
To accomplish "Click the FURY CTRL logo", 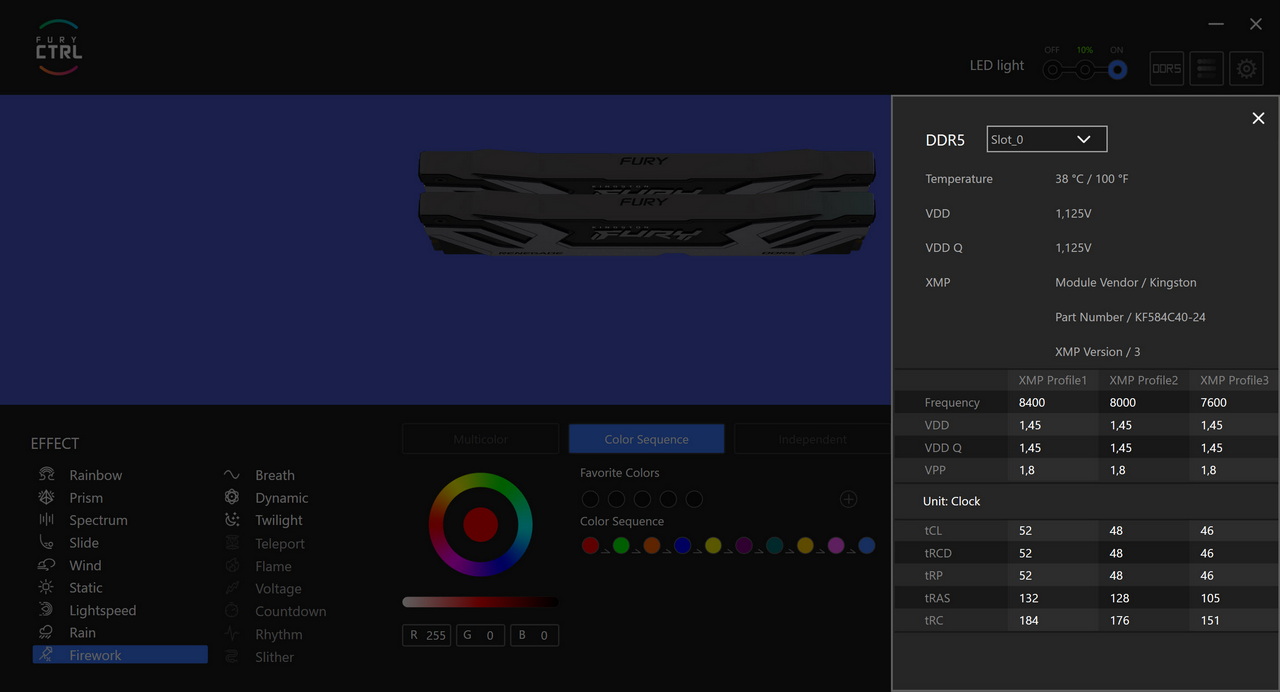I will tap(58, 47).
